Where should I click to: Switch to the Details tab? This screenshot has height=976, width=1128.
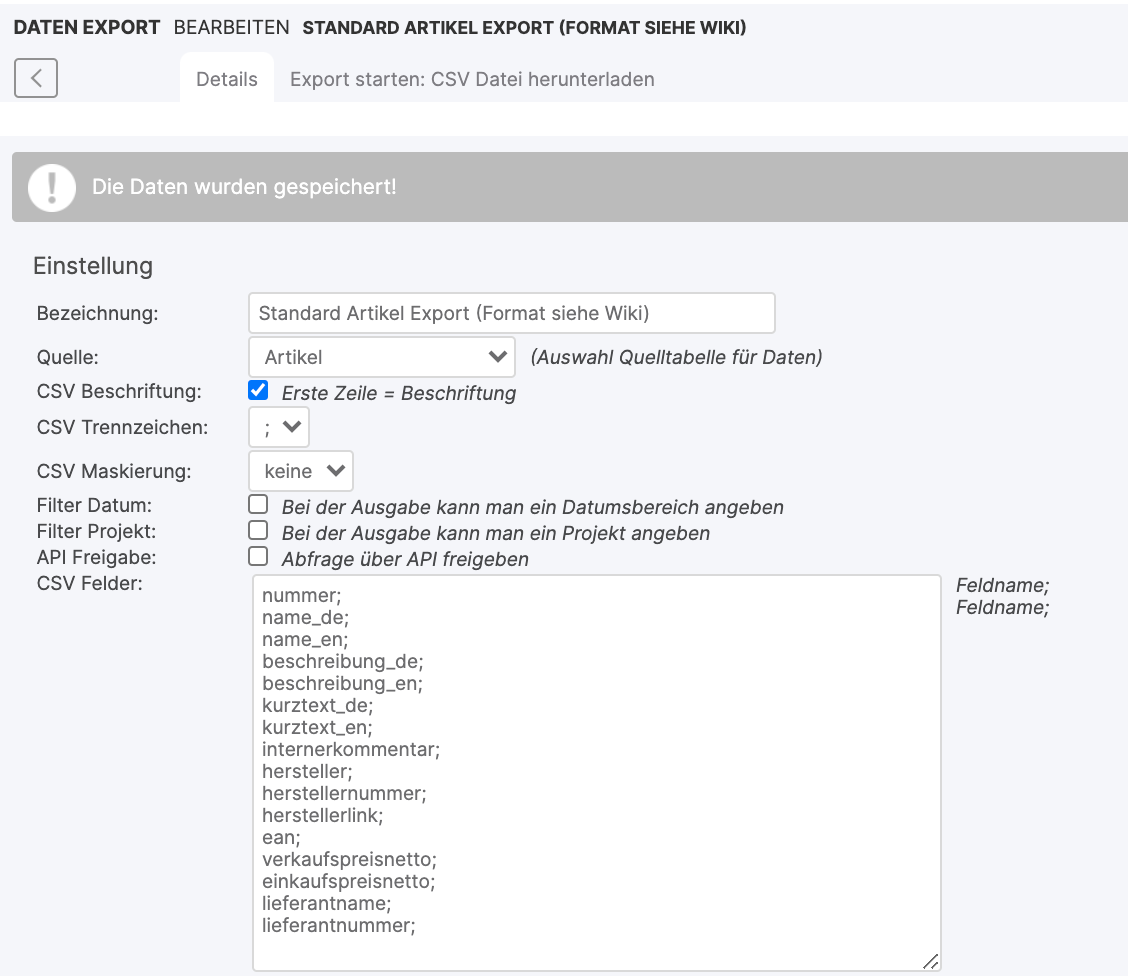point(227,79)
